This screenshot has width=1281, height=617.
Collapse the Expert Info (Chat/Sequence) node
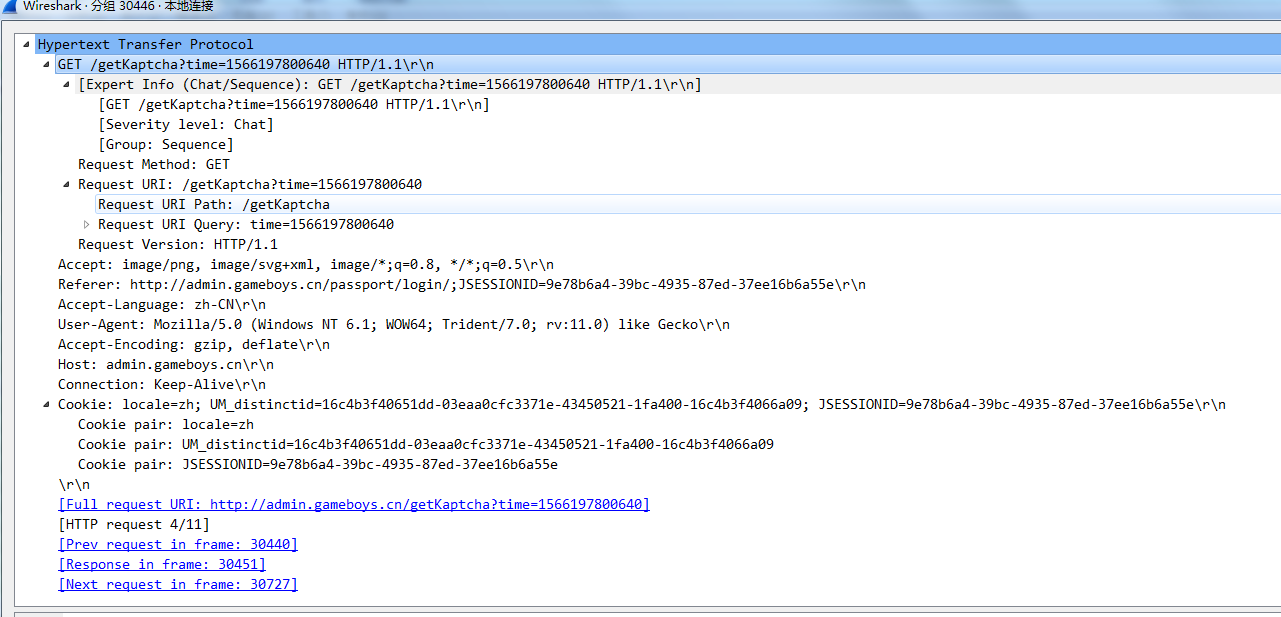(x=67, y=85)
